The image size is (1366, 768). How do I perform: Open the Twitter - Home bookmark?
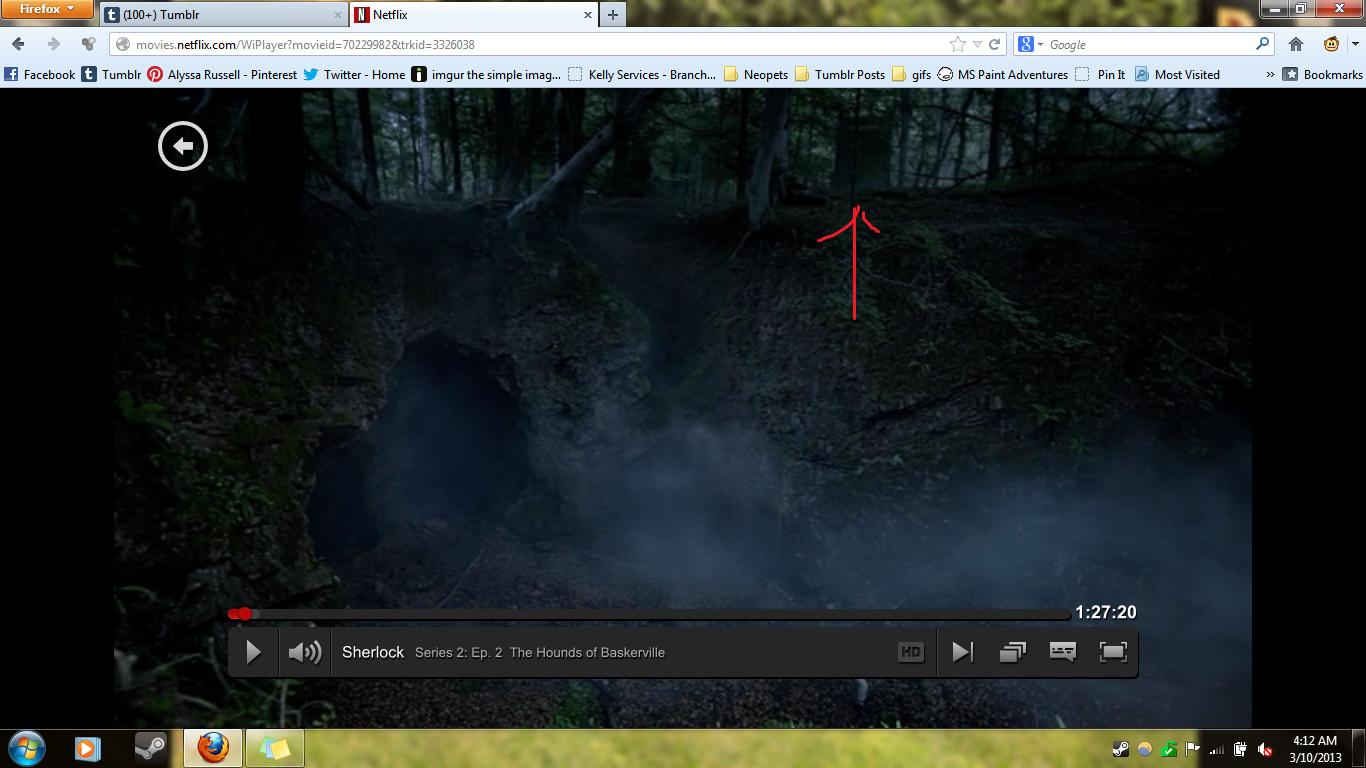tap(354, 74)
